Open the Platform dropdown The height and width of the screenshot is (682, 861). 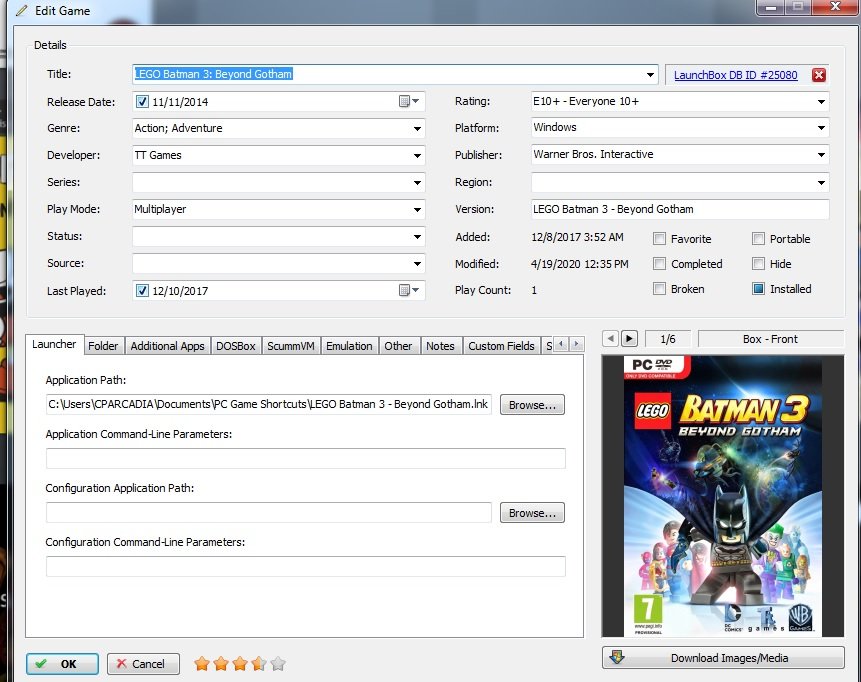pos(821,128)
